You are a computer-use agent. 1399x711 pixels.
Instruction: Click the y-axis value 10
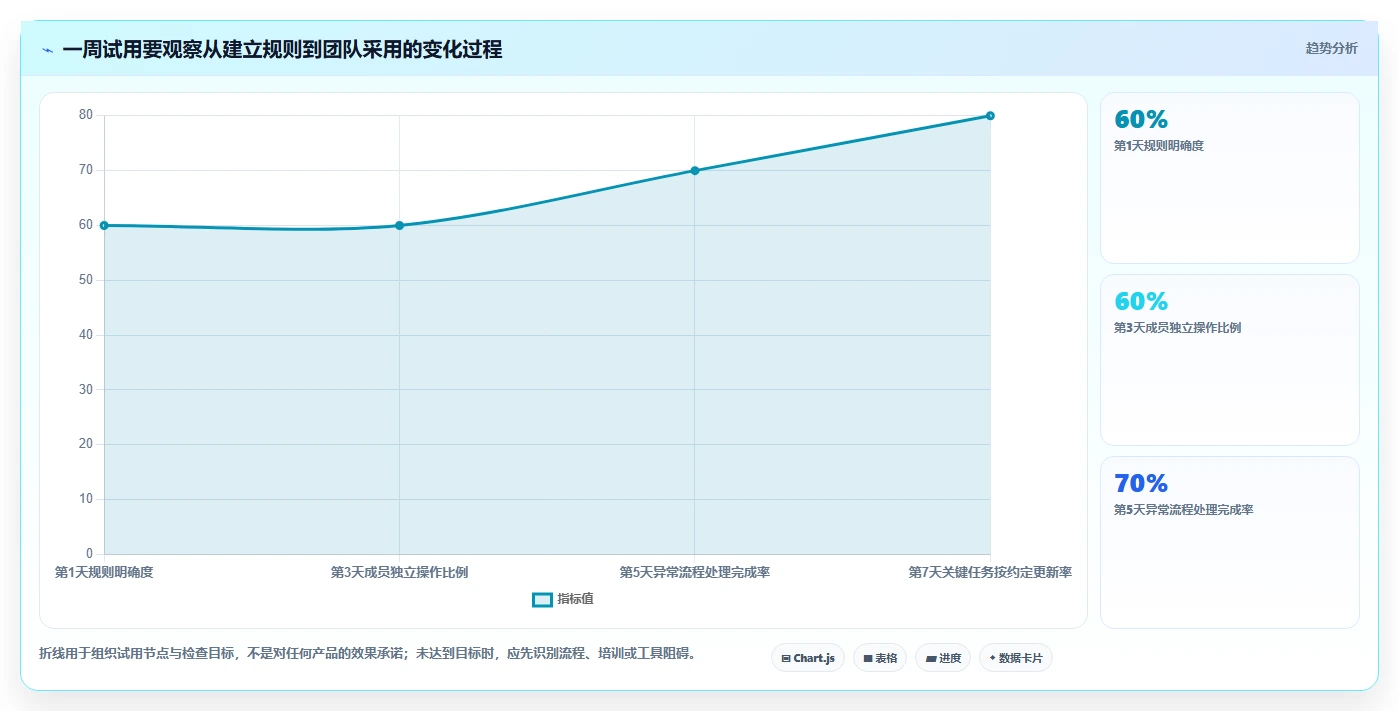[x=86, y=499]
